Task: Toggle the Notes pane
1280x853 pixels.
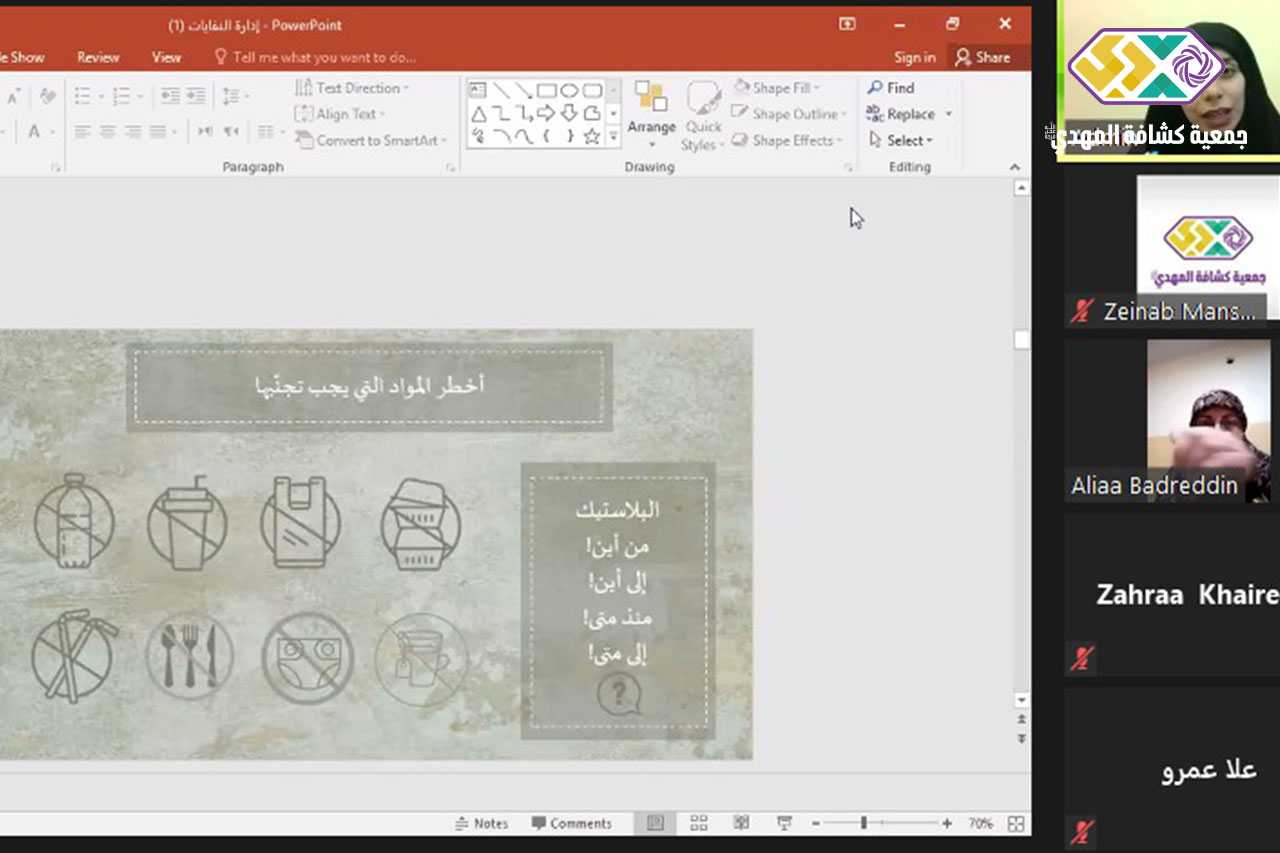Action: point(481,823)
